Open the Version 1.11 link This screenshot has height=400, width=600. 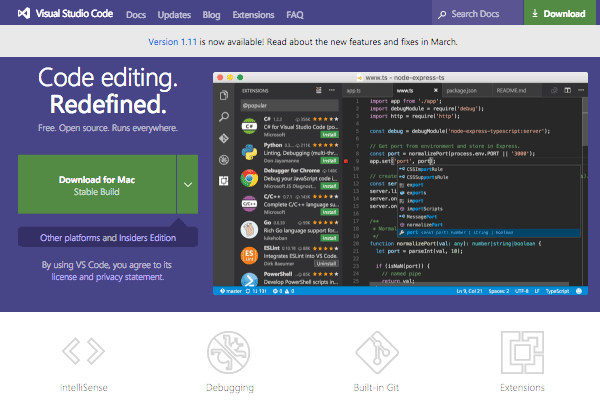point(172,42)
